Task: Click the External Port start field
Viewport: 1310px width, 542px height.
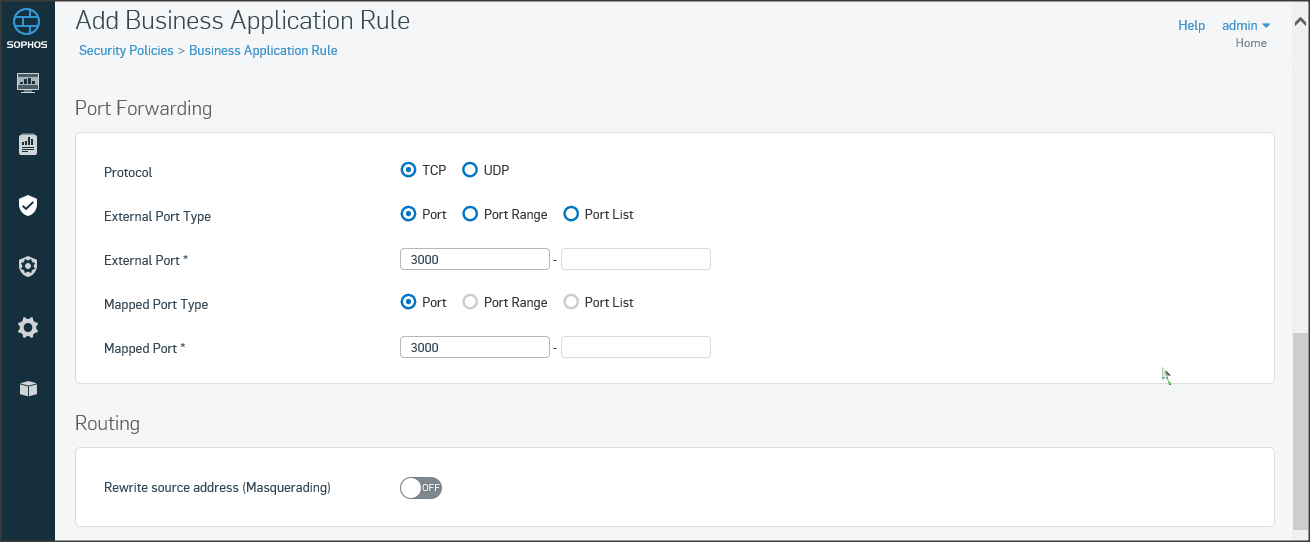Action: pos(475,260)
